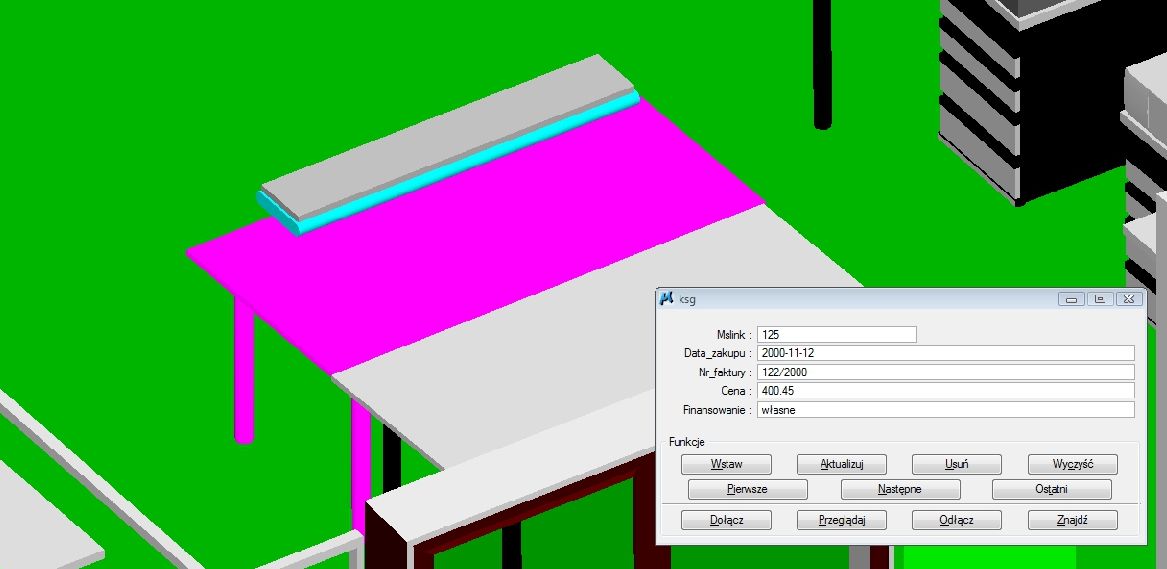
Task: Focus the Finansowanie field
Action: [945, 410]
